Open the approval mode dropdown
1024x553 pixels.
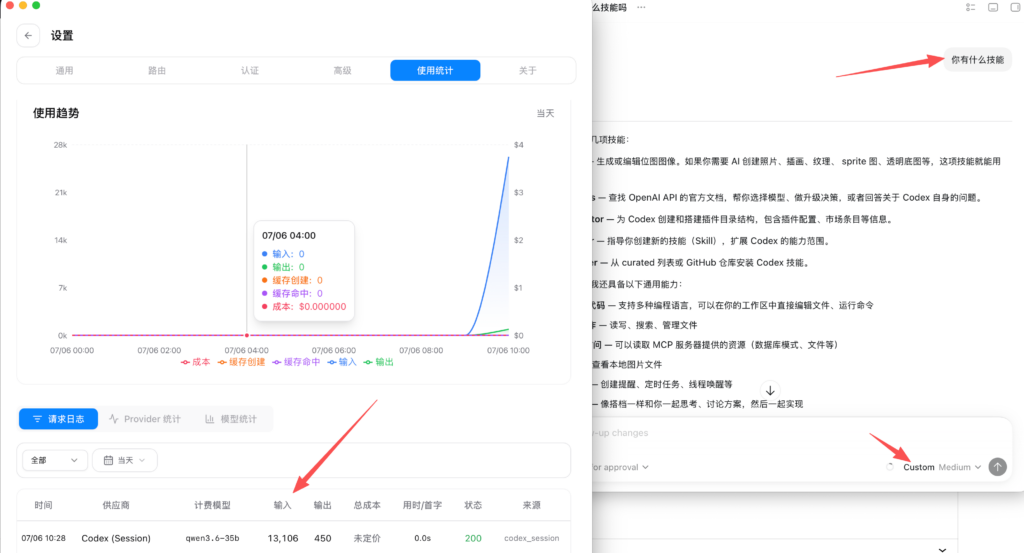click(620, 467)
